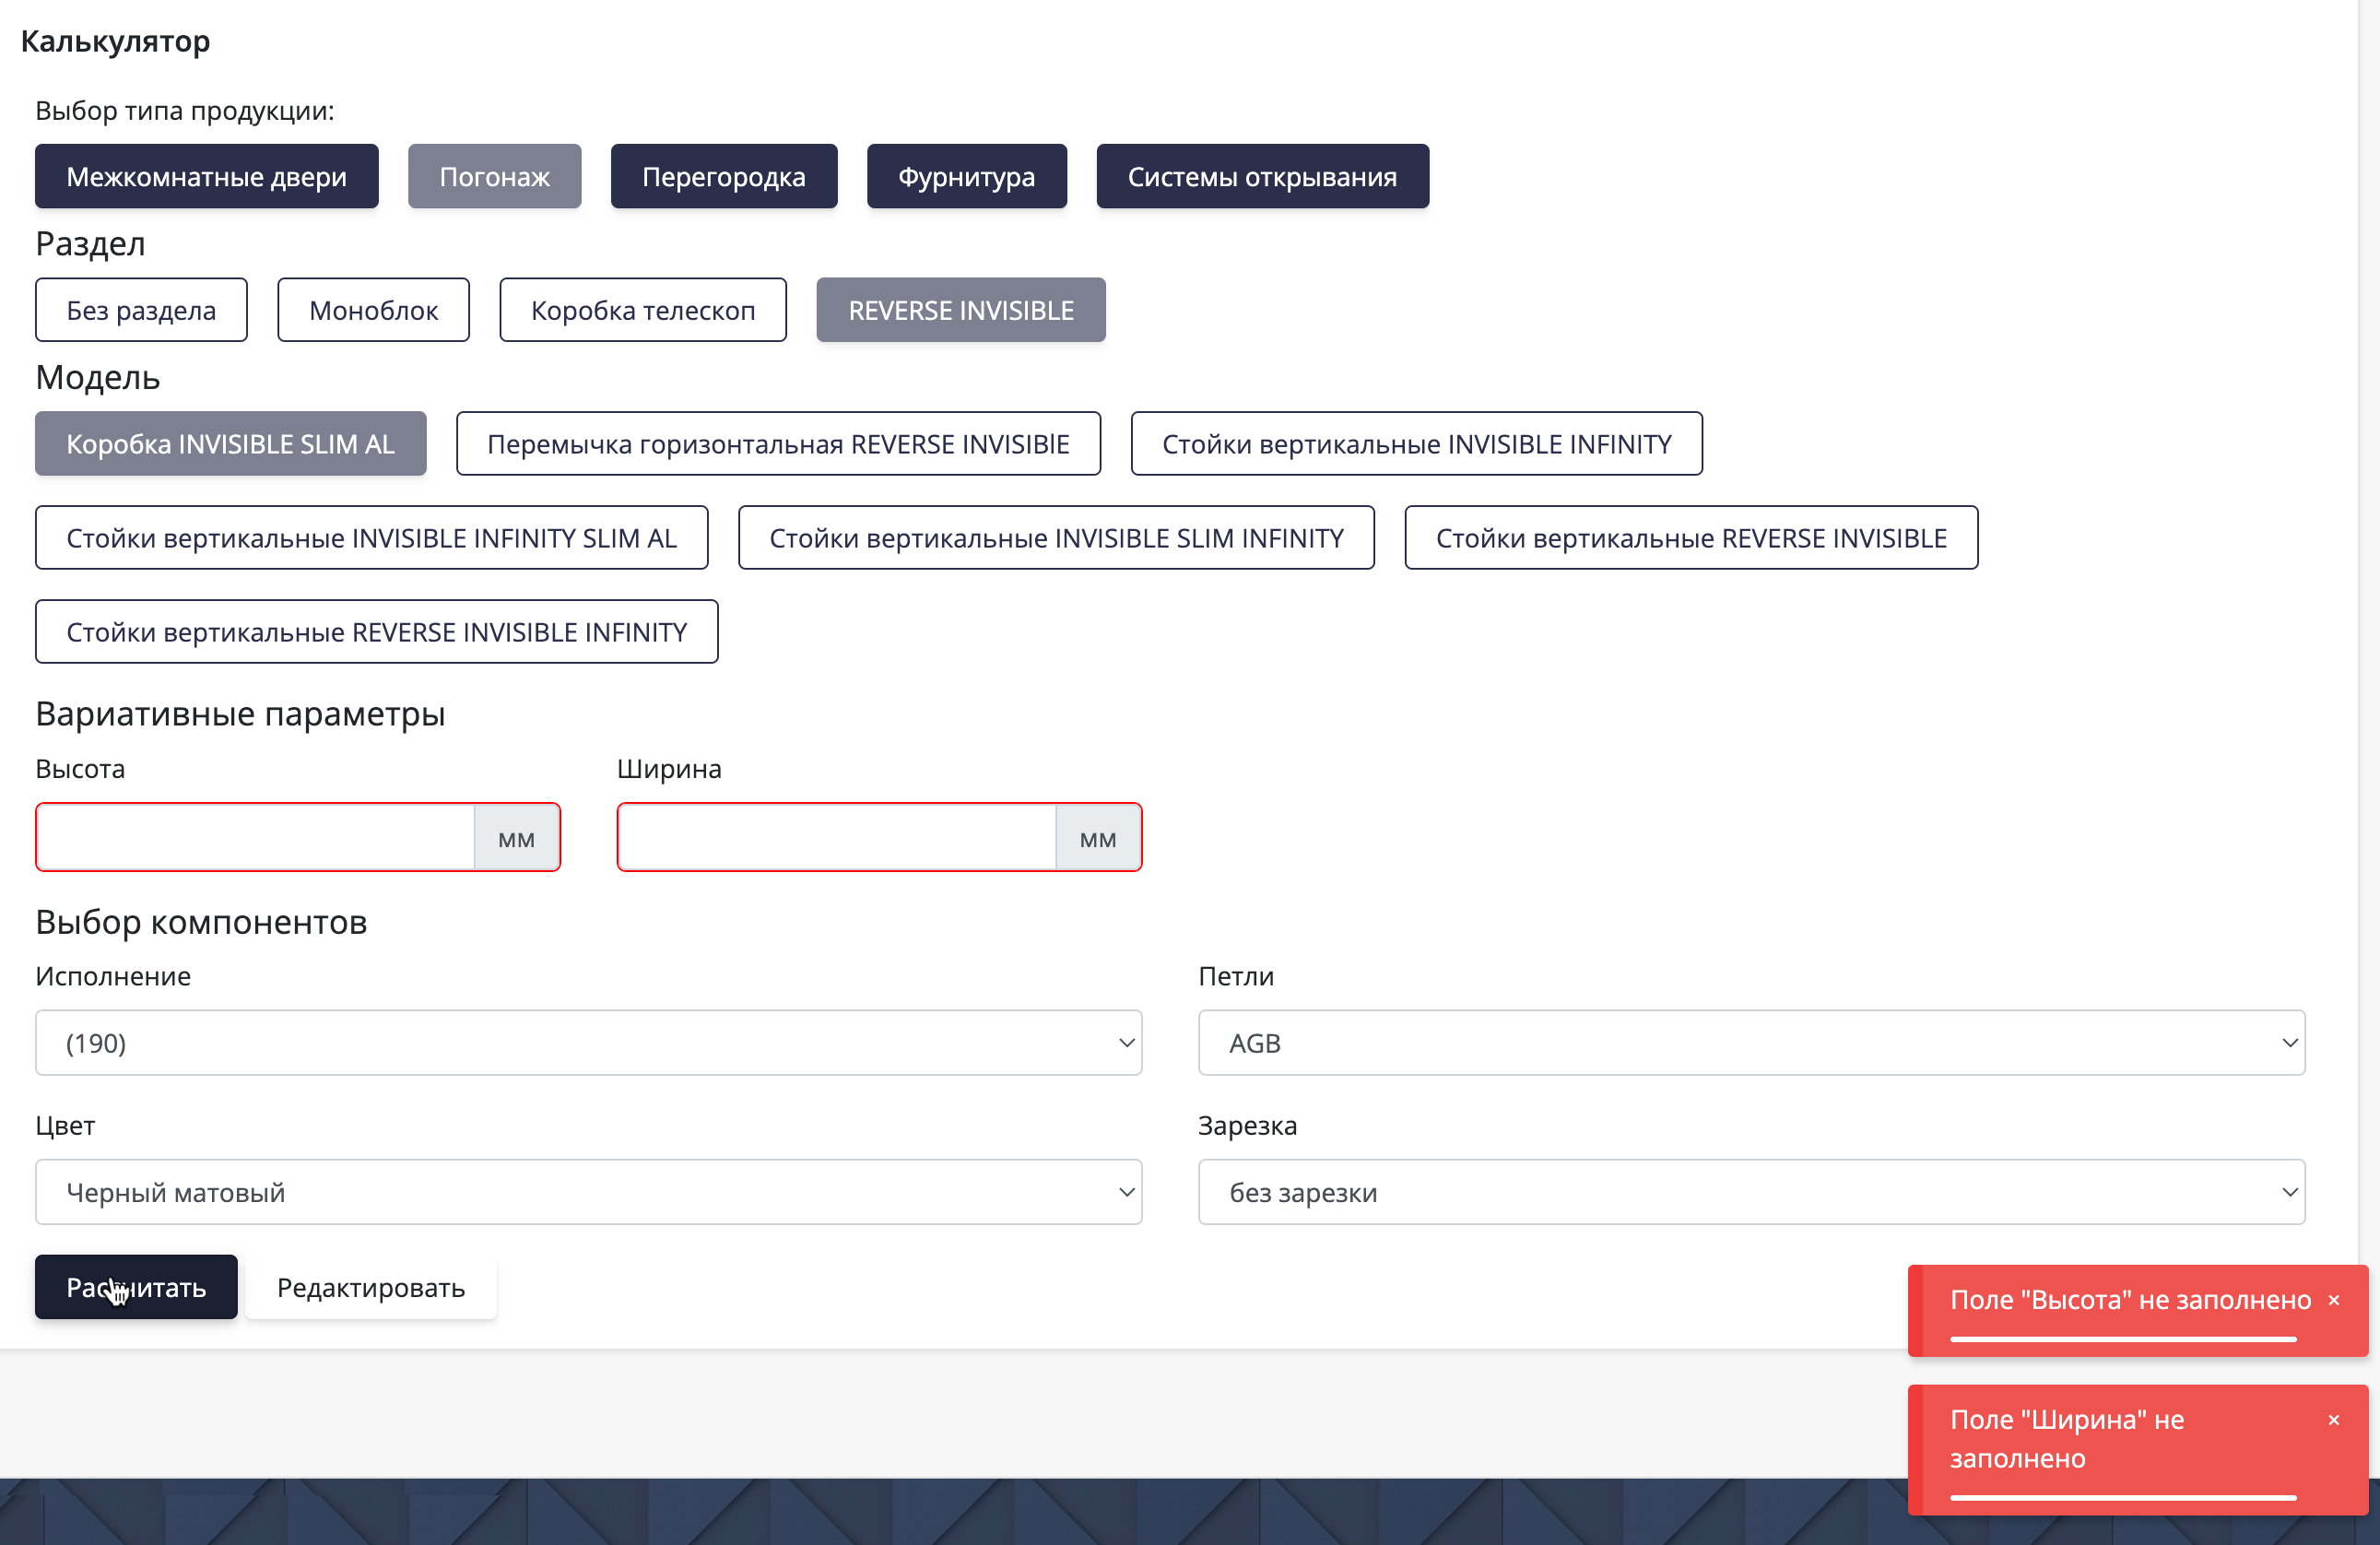
Task: Pick the Без раздела section option
Action: click(141, 310)
